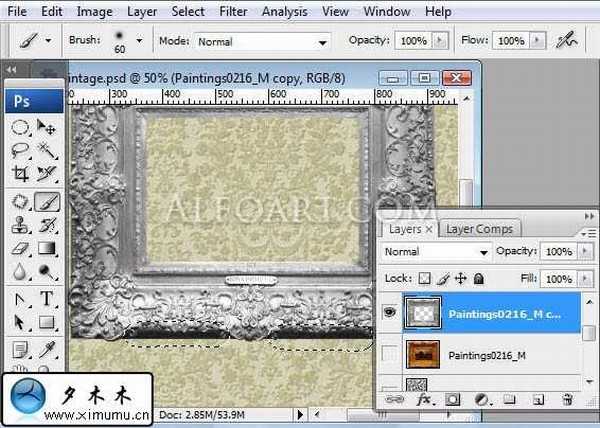Image resolution: width=600 pixels, height=428 pixels.
Task: Open the Filter menu
Action: (233, 11)
